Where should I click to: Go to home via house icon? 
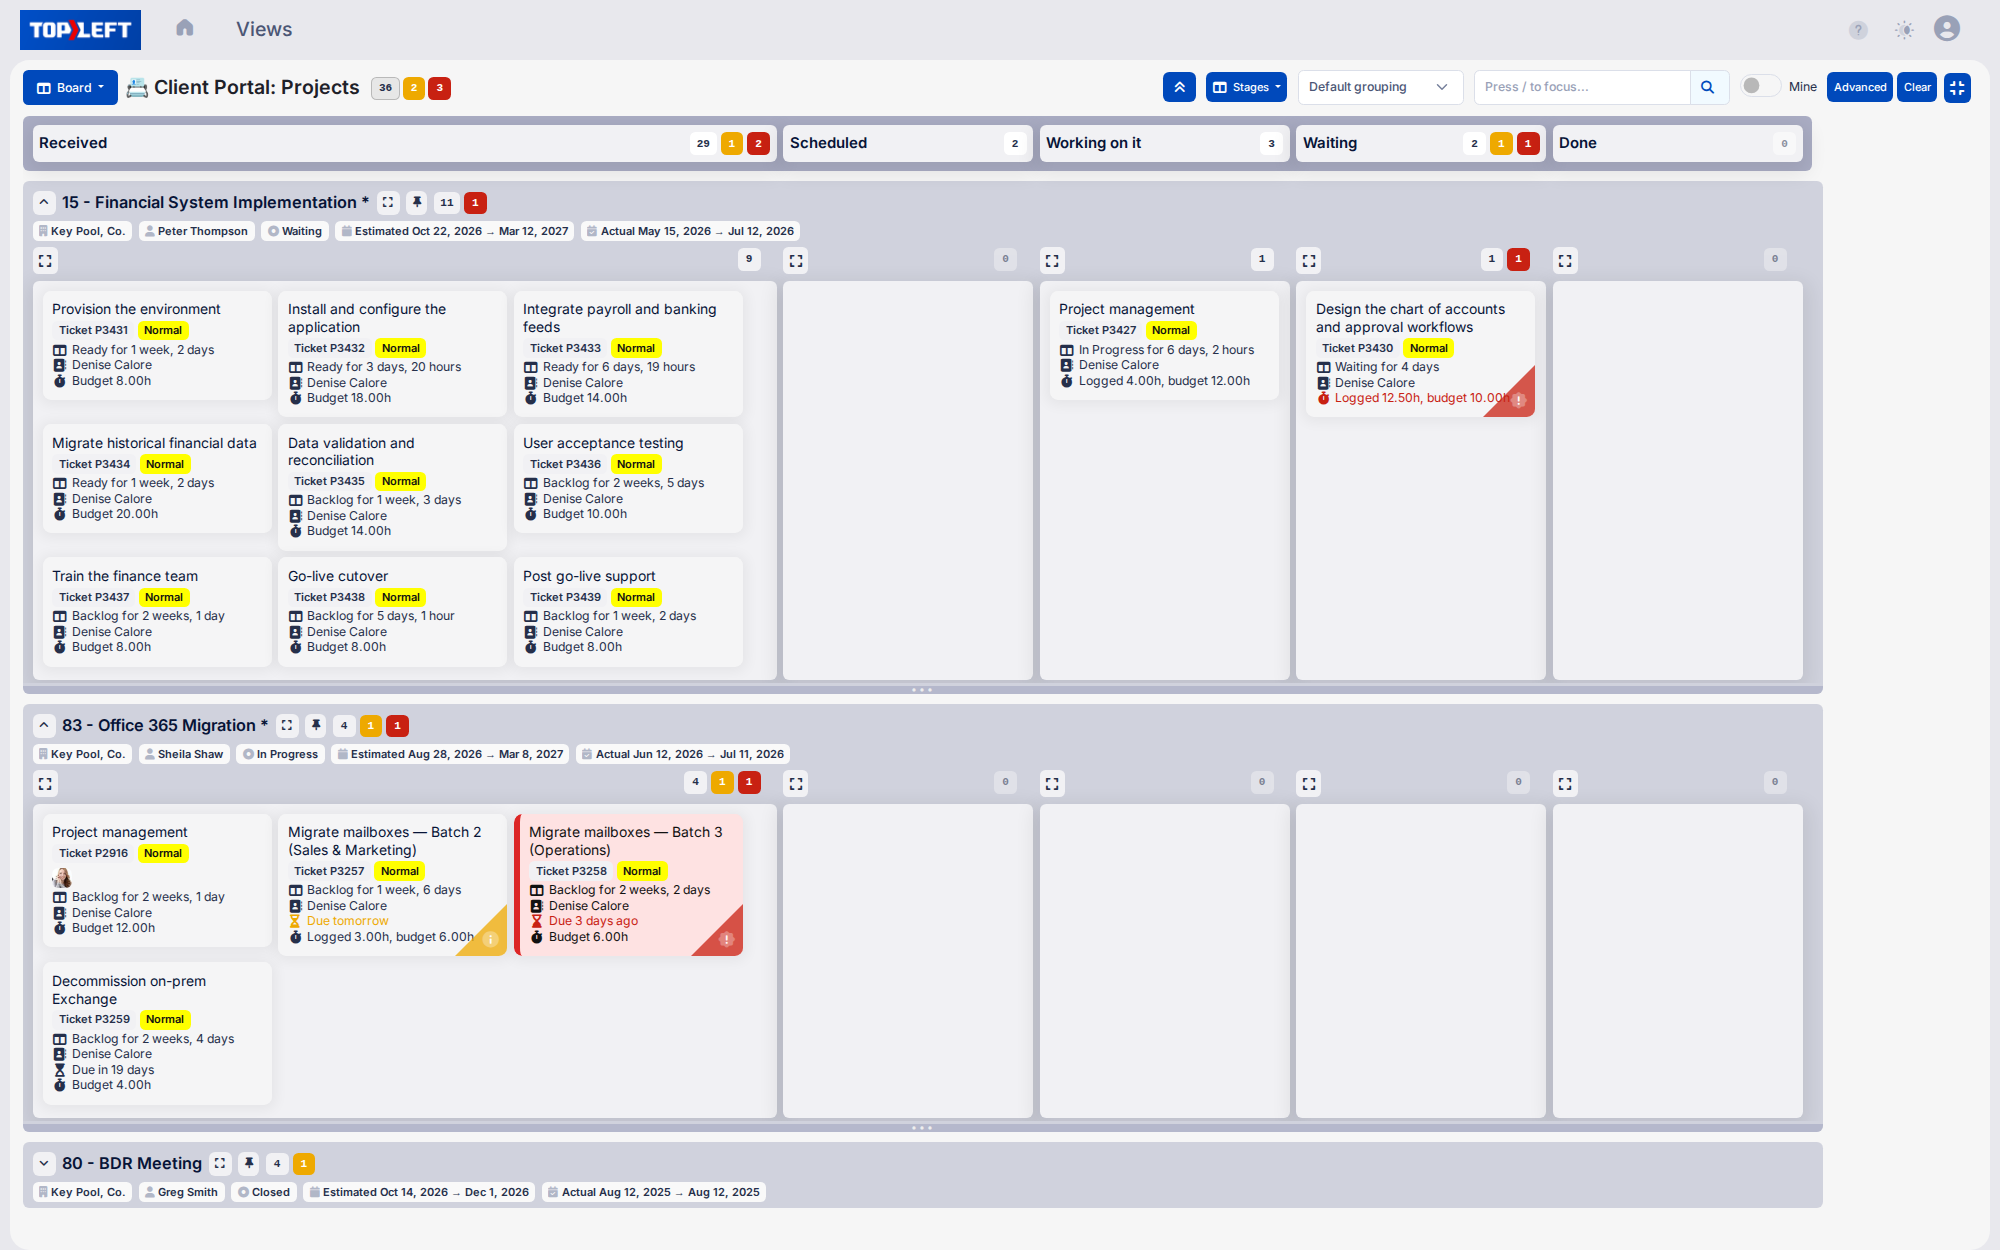(x=184, y=28)
